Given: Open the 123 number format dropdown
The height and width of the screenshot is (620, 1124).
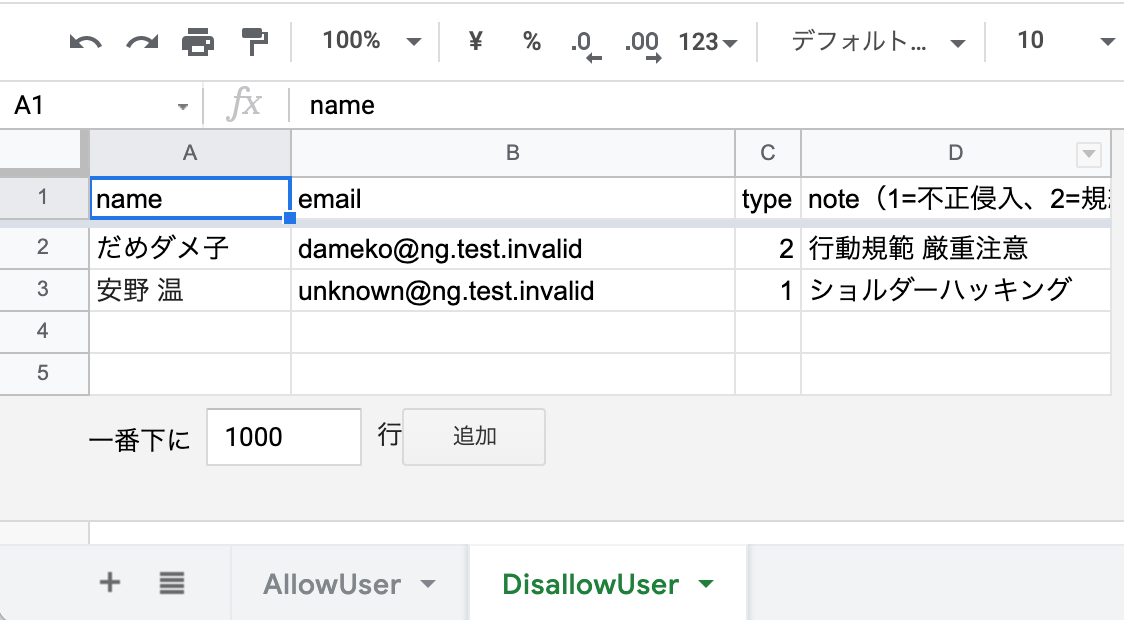Looking at the screenshot, I should (707, 42).
